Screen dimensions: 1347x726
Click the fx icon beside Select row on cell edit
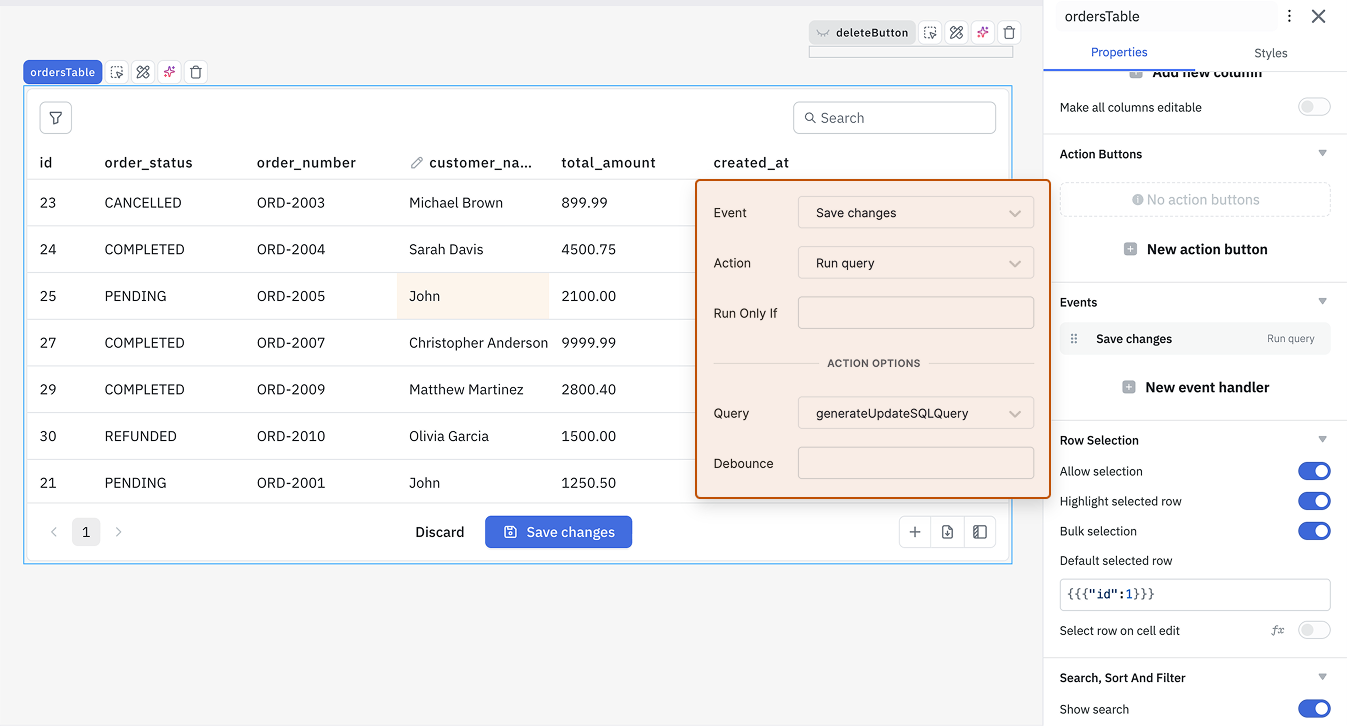(1277, 631)
